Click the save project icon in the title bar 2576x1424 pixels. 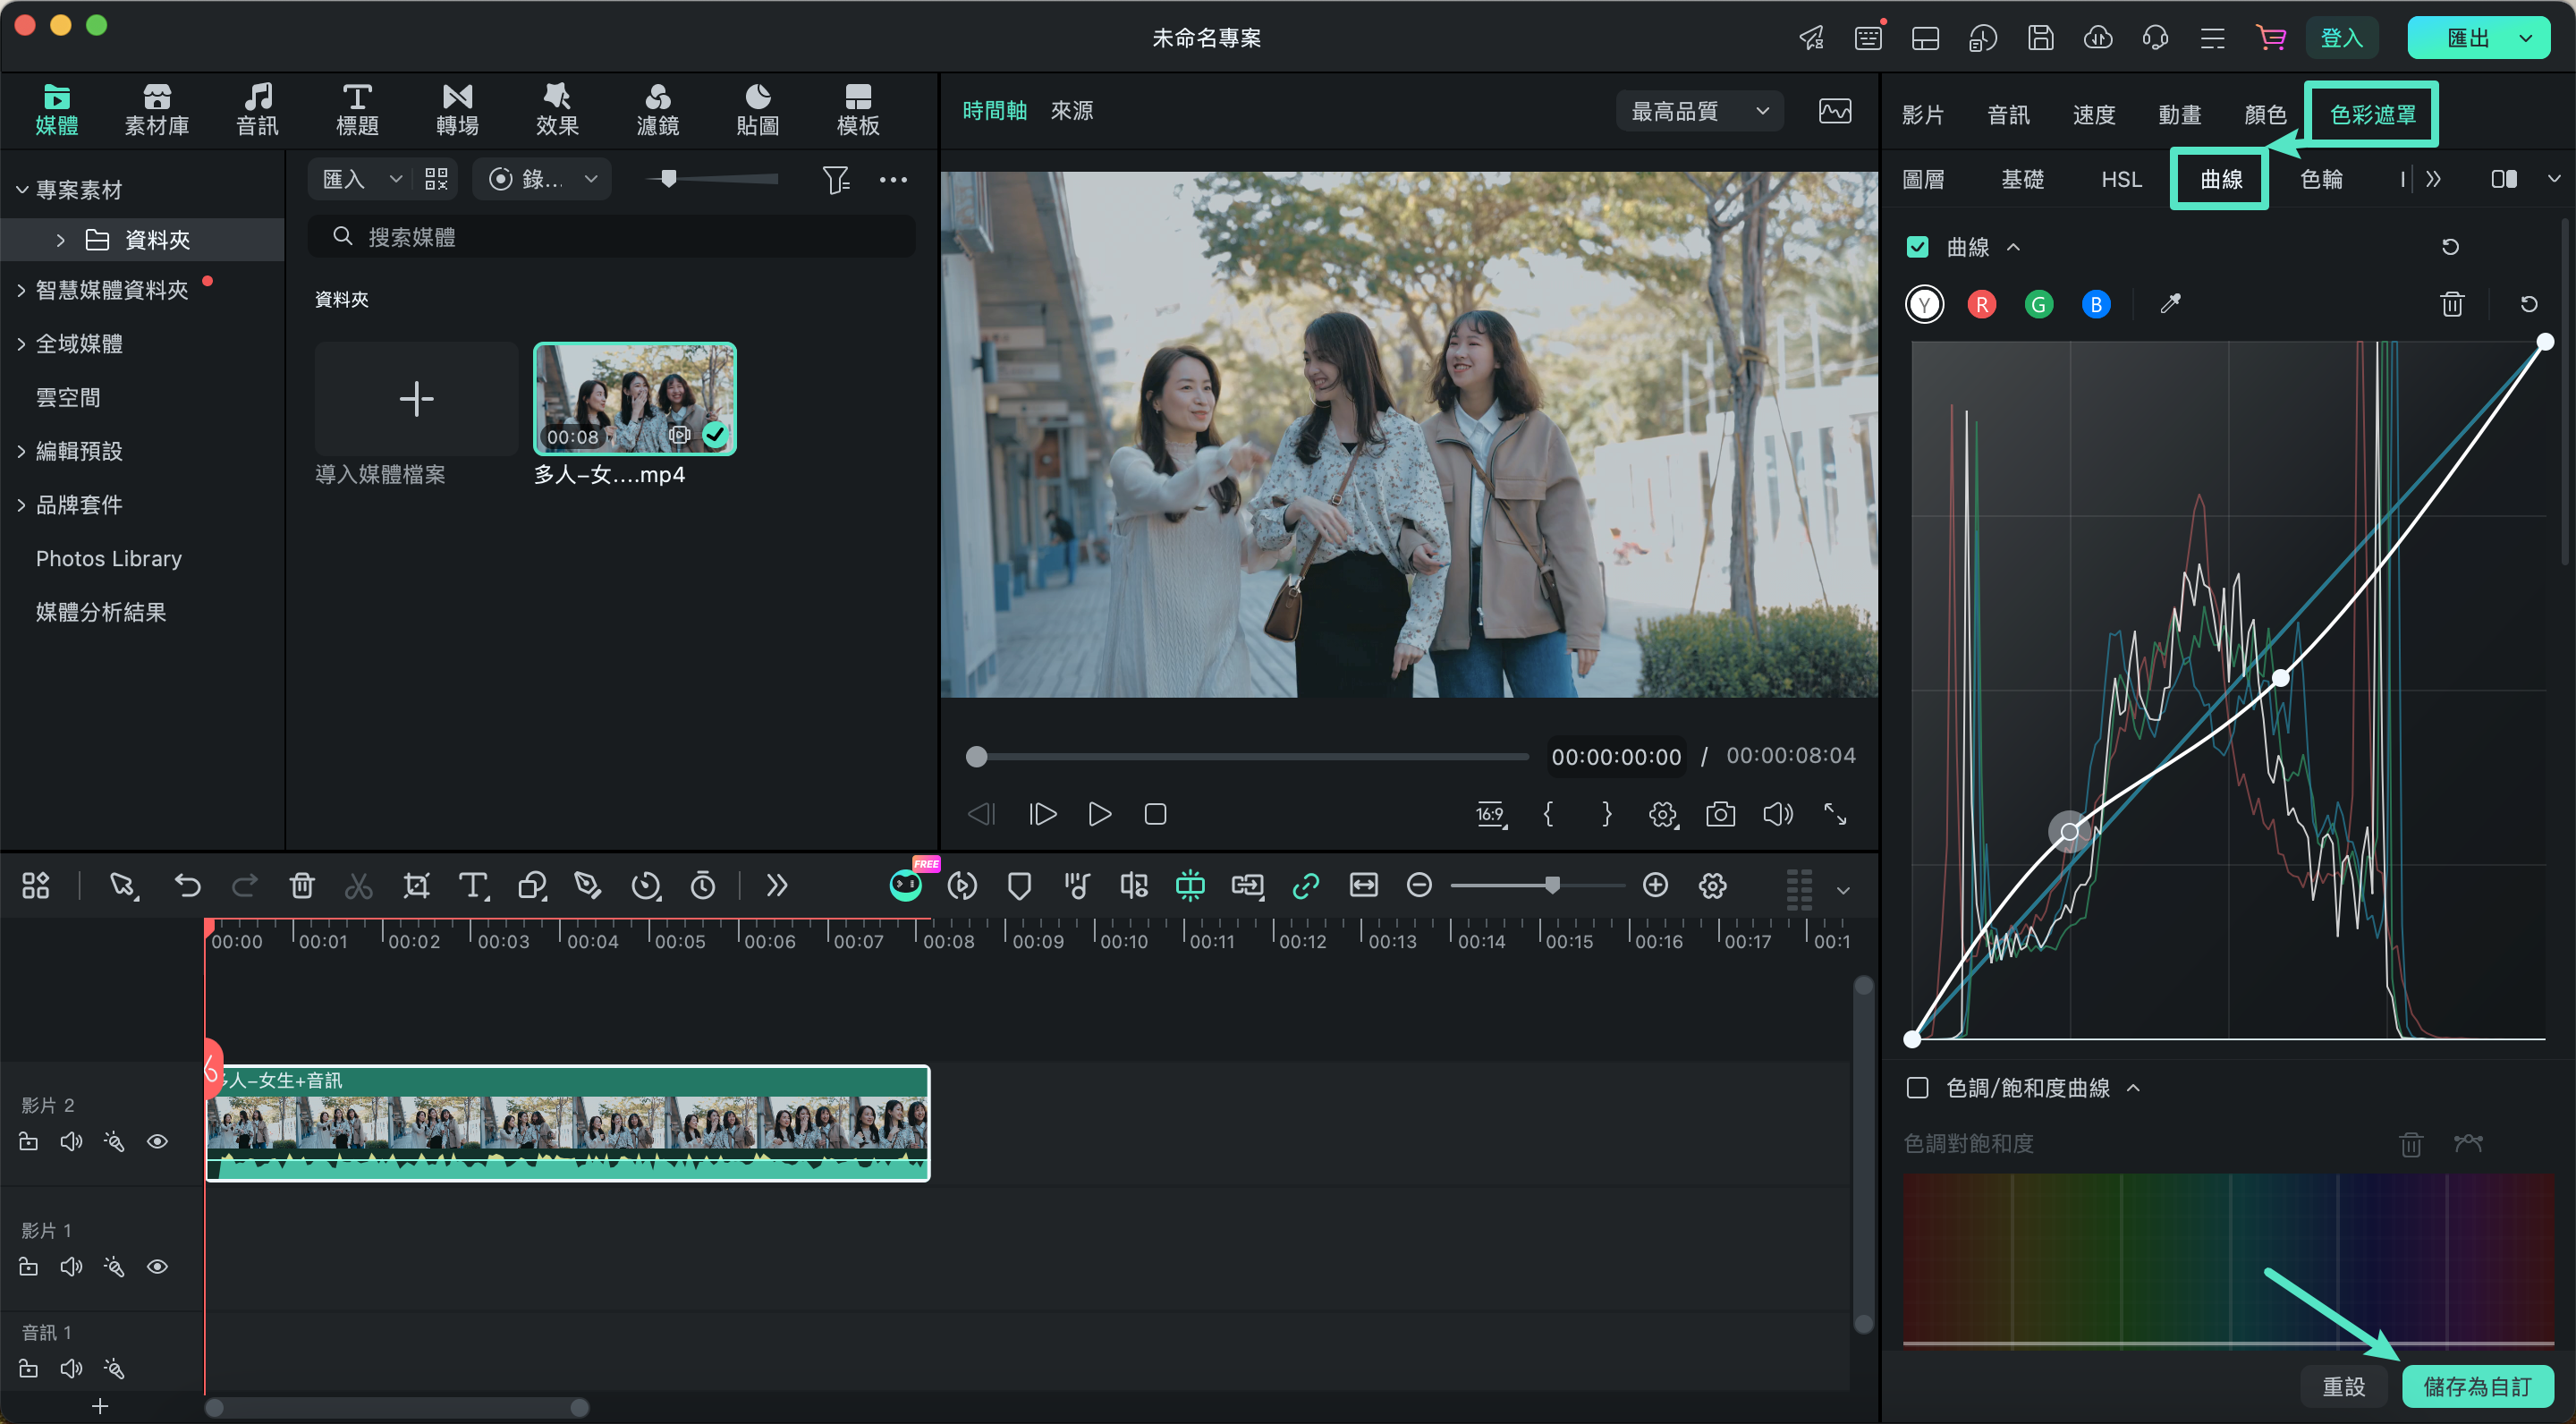[2040, 38]
